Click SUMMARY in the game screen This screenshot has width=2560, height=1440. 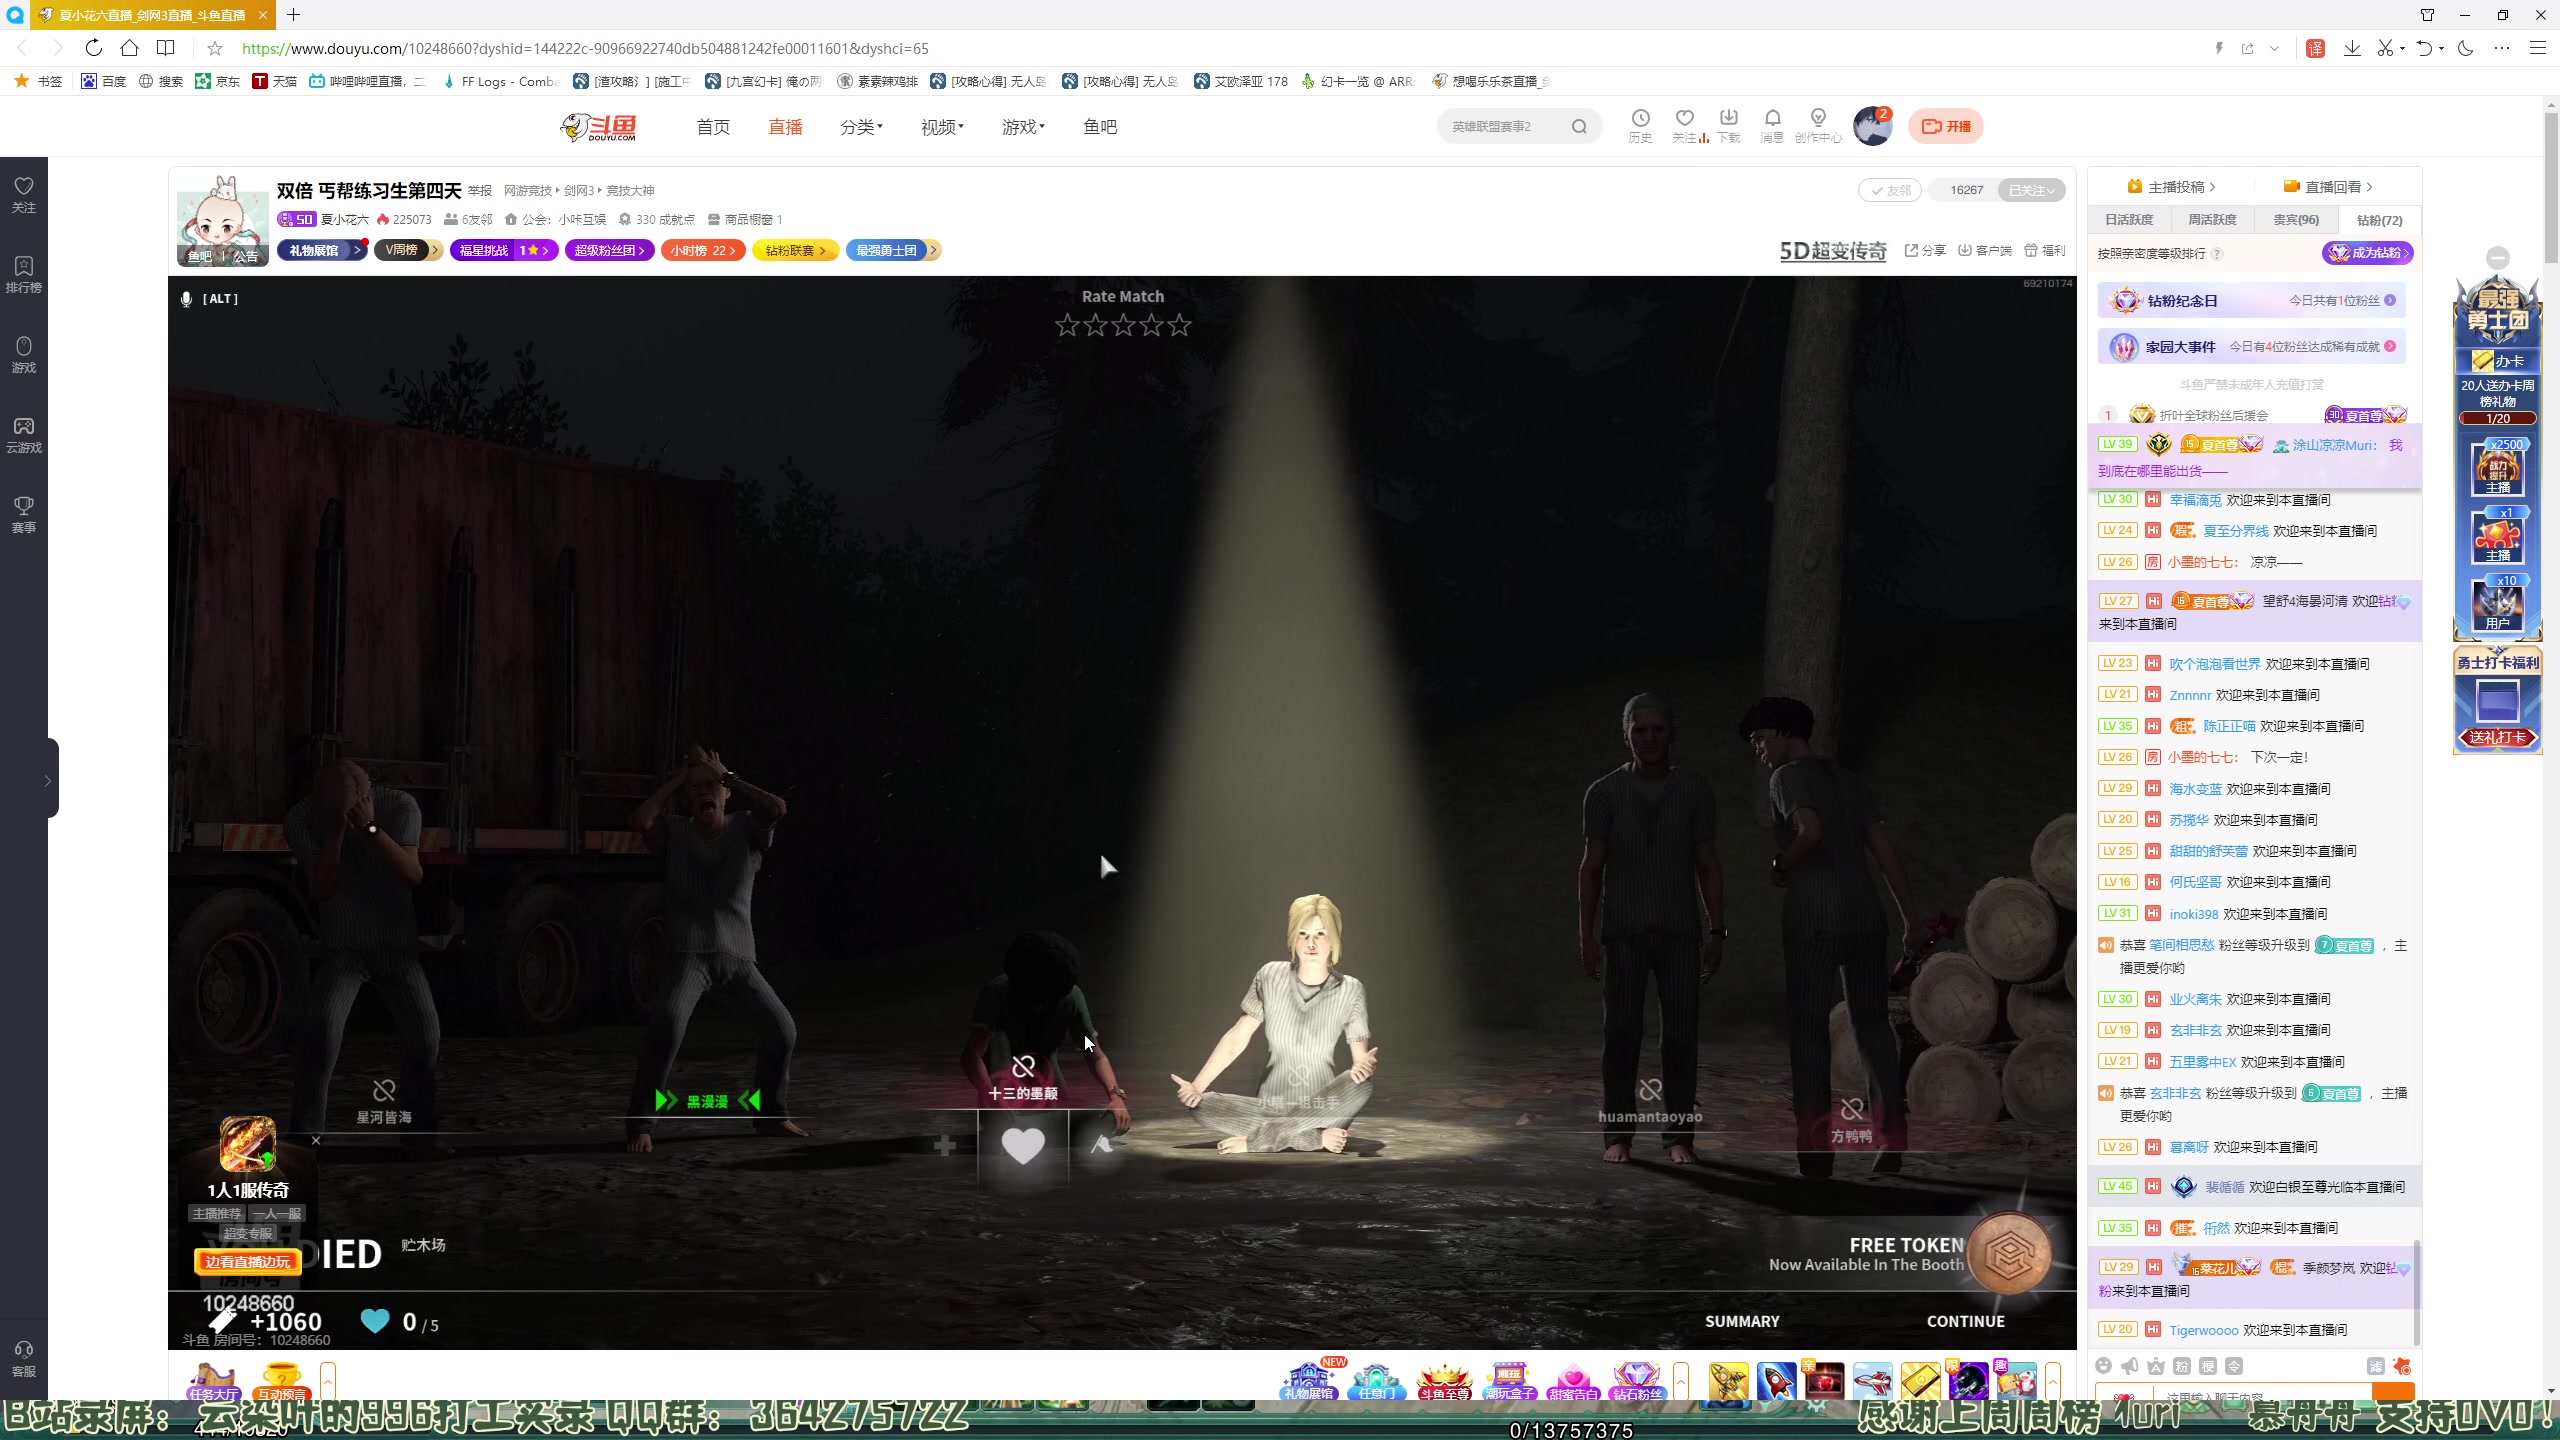point(1742,1321)
